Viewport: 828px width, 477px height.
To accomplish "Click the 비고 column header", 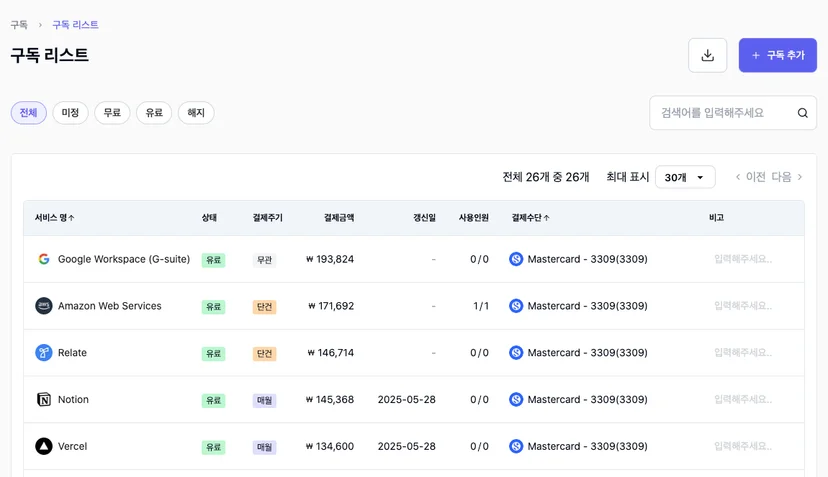I will 717,218.
